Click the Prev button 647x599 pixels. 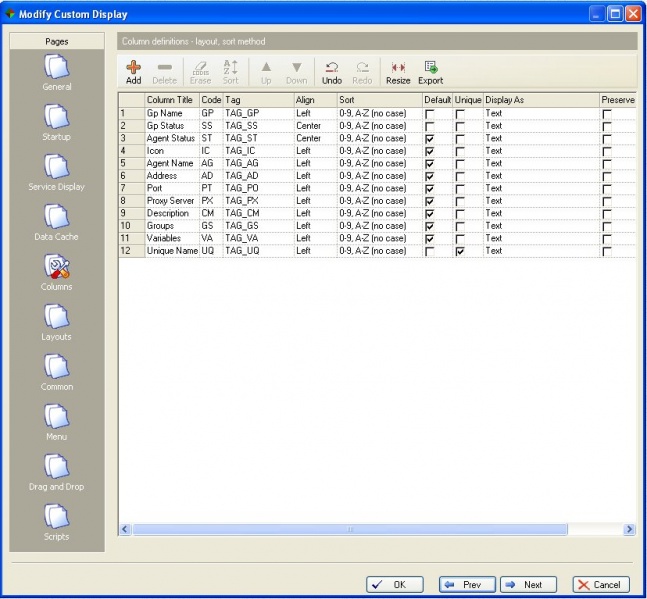click(466, 585)
